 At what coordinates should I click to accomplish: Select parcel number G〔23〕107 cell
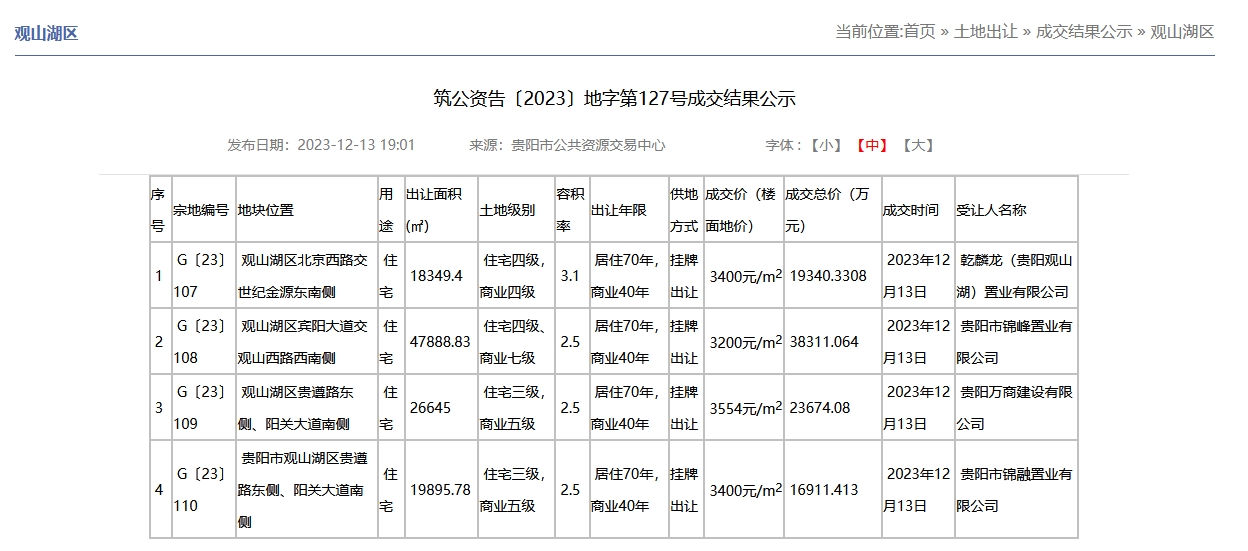(202, 276)
